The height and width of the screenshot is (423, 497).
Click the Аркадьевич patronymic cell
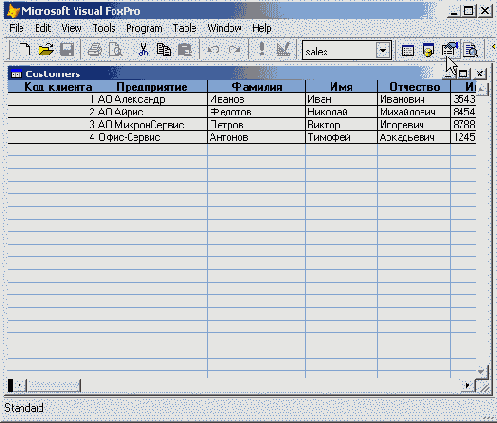coord(414,137)
